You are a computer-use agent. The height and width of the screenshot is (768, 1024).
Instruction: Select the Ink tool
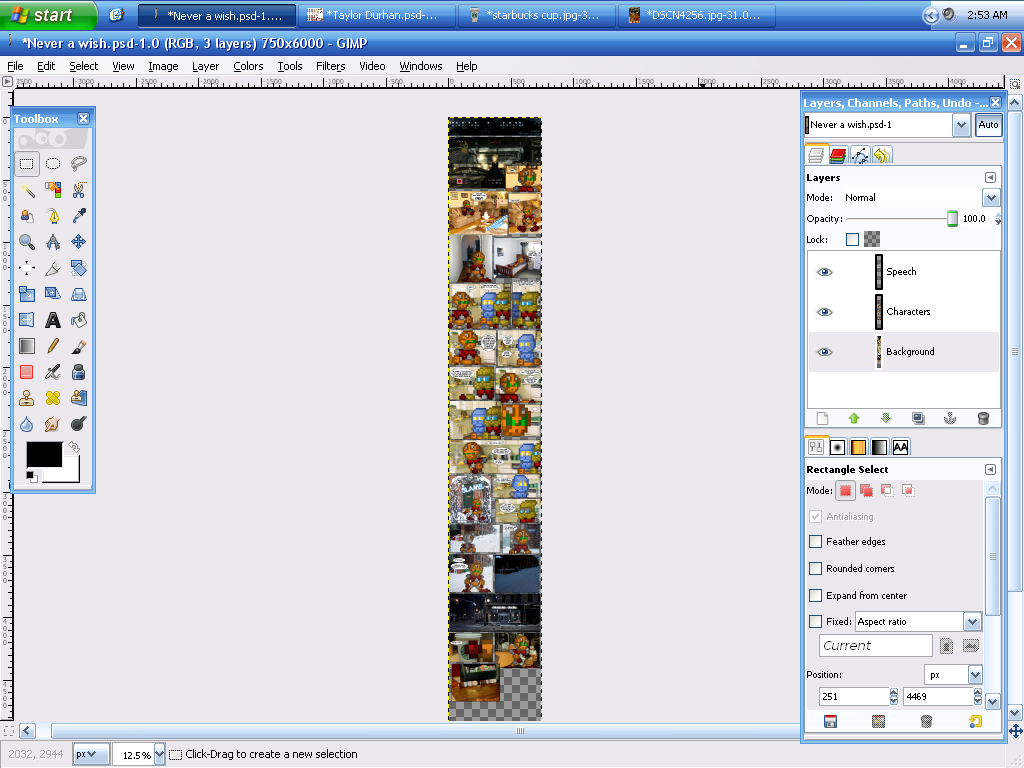tap(78, 372)
